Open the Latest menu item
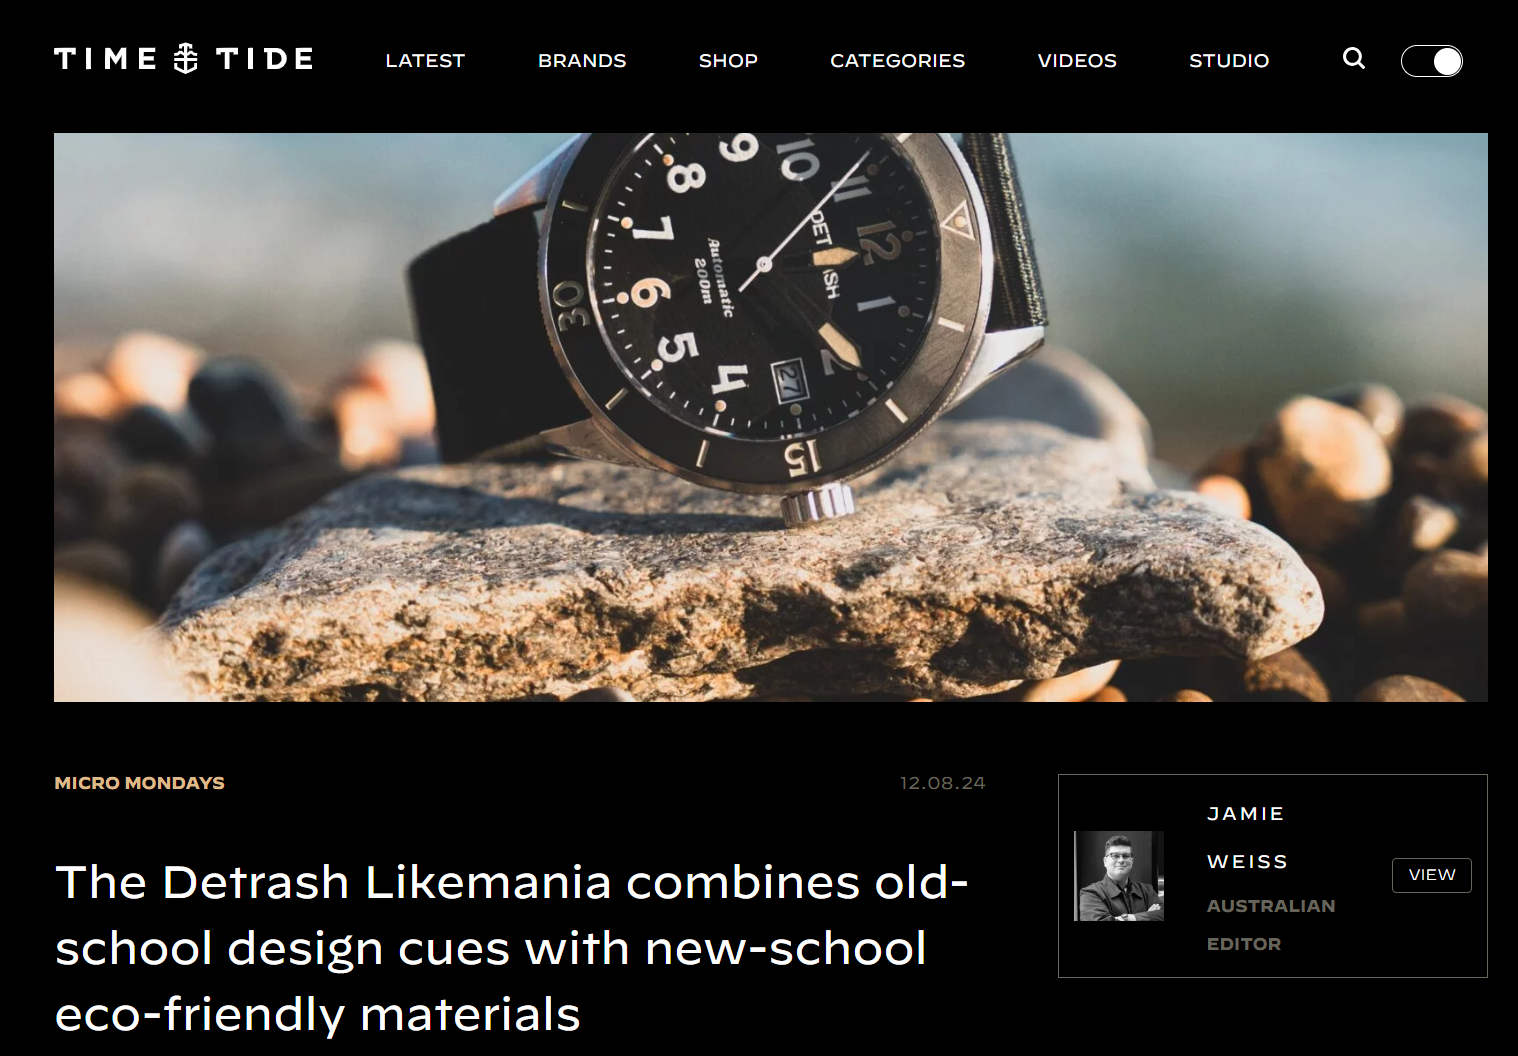 tap(425, 60)
